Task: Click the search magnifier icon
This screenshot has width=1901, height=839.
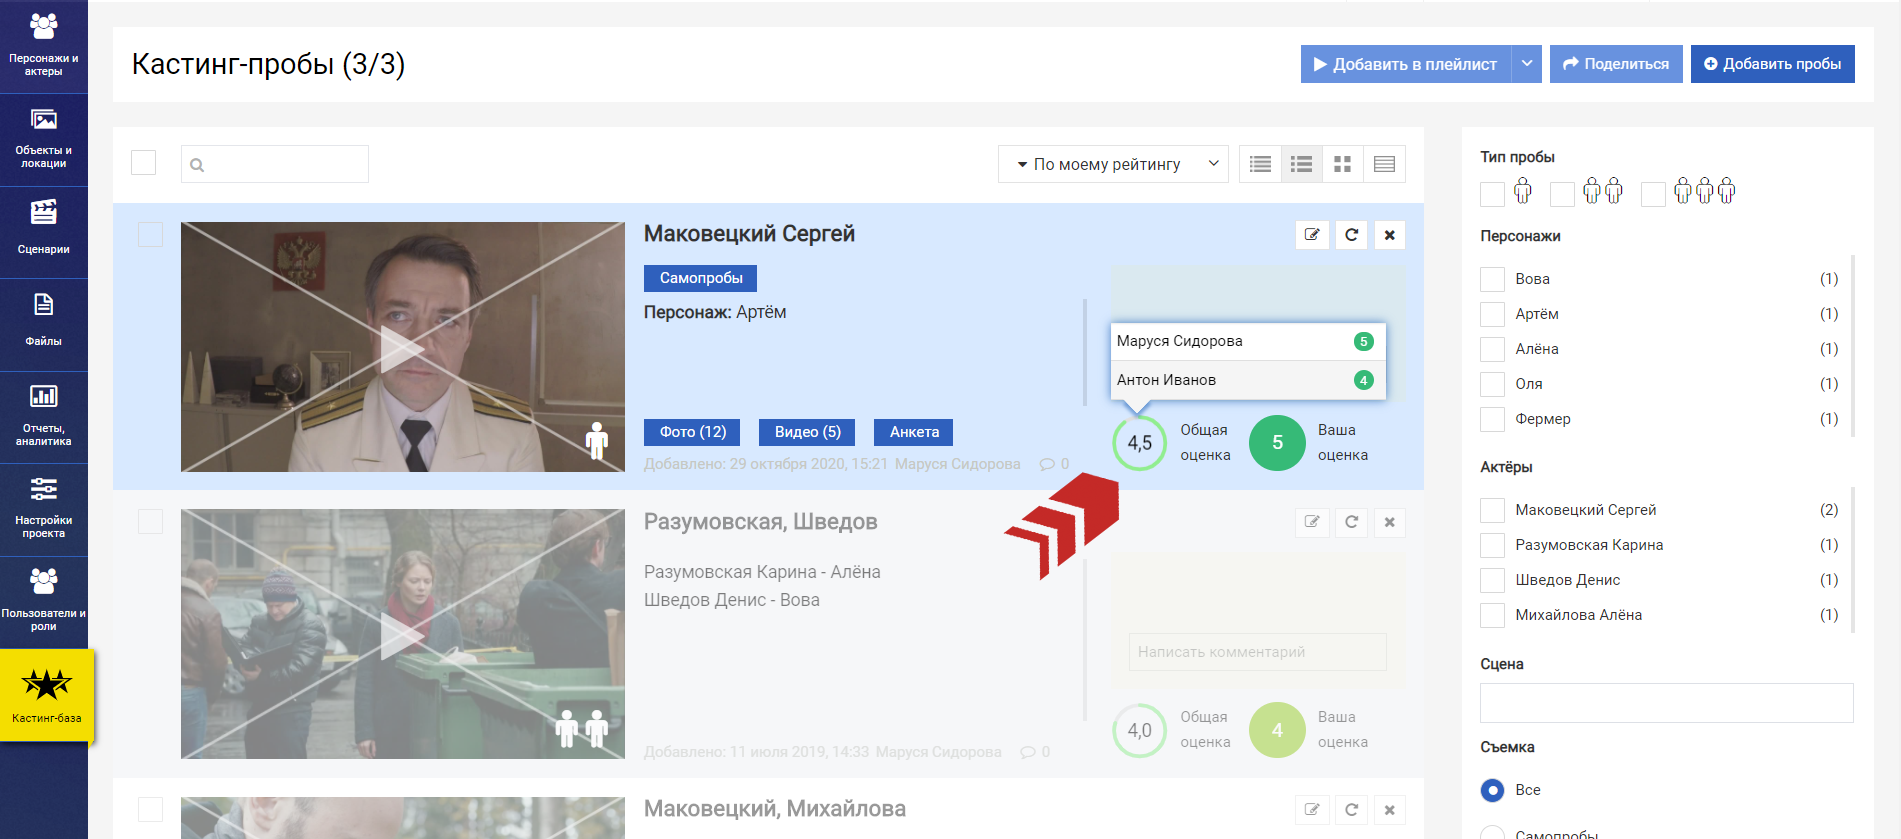Action: coord(197,165)
